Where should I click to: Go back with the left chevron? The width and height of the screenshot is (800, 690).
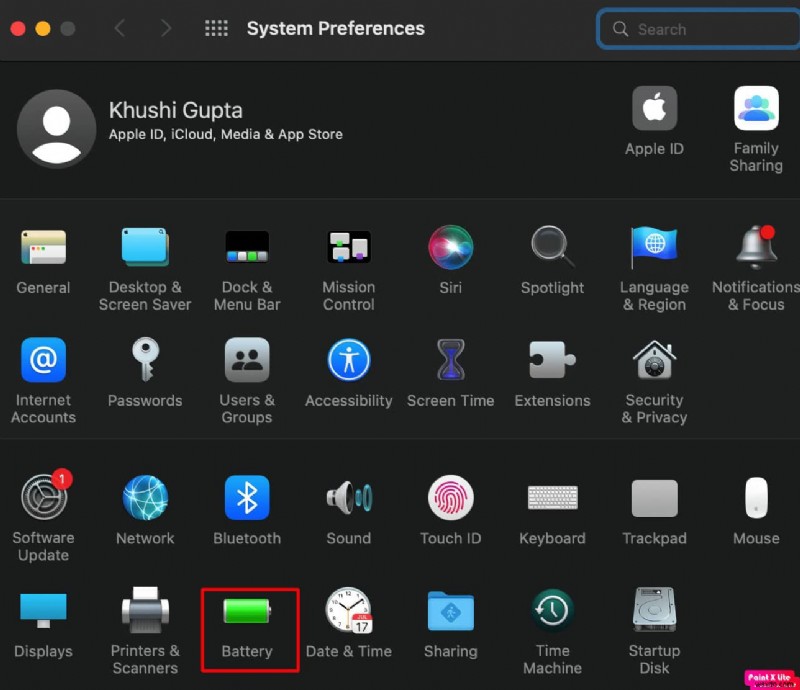(x=120, y=28)
